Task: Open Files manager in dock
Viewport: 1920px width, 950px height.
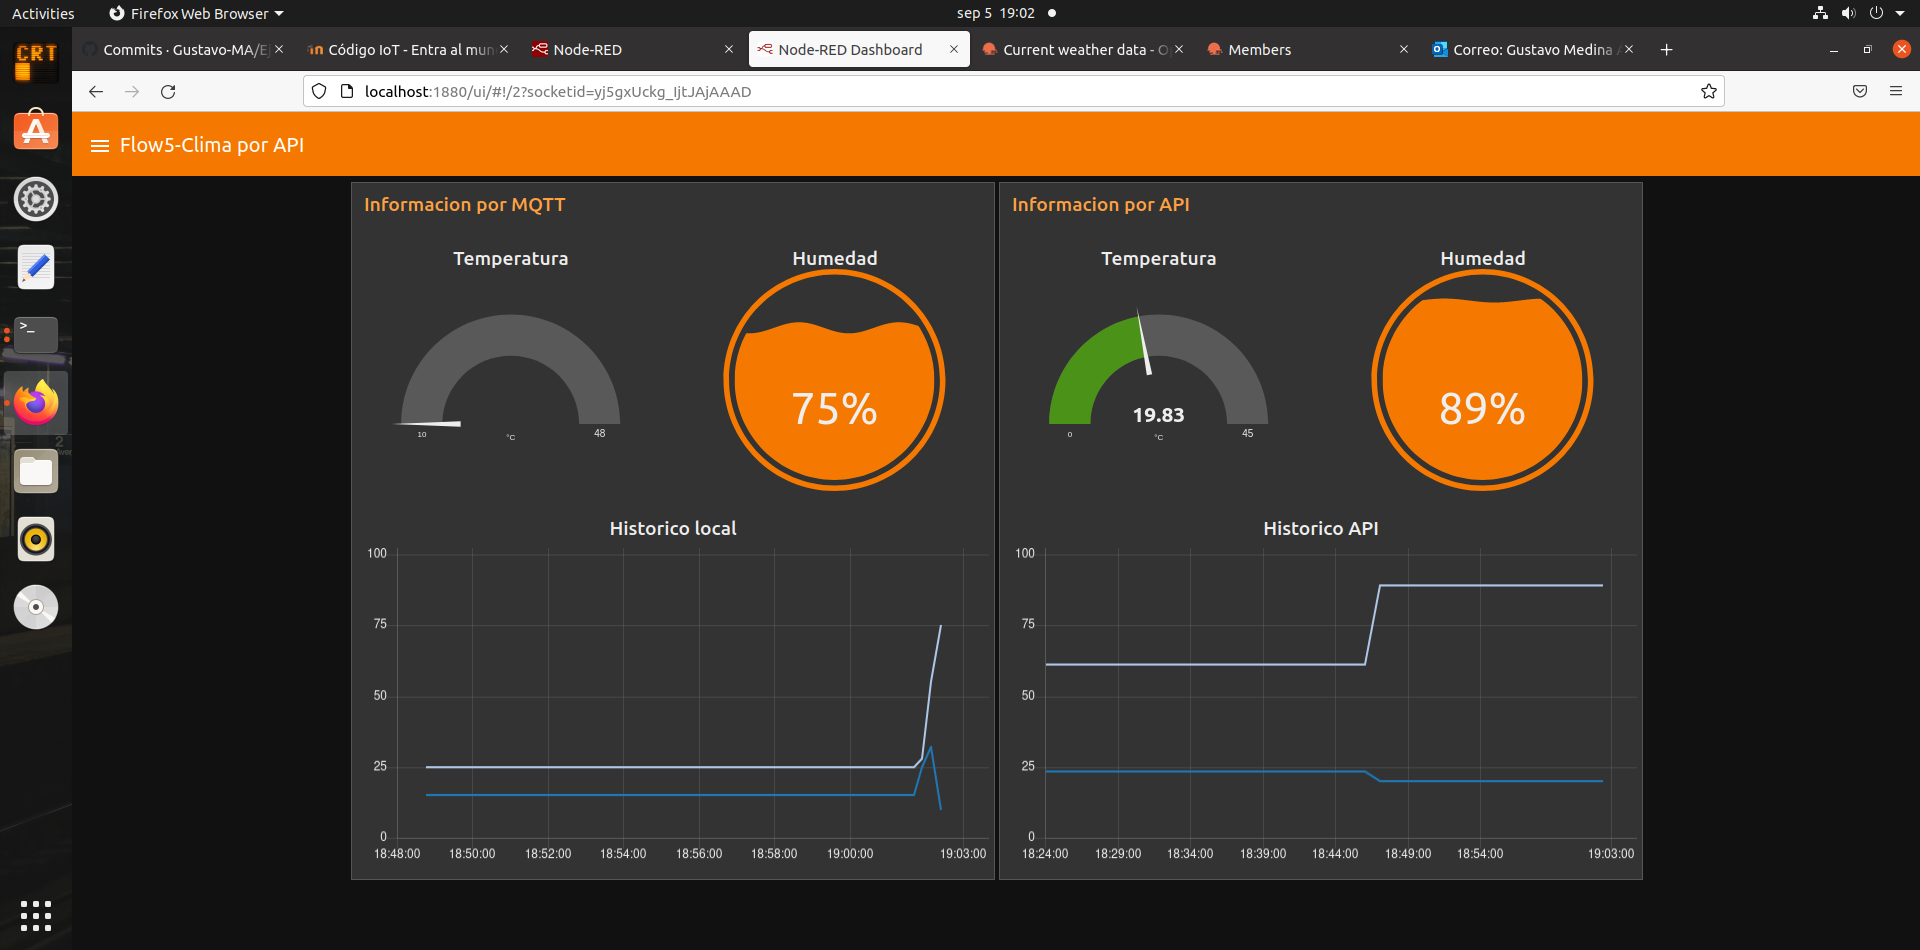Action: (36, 471)
